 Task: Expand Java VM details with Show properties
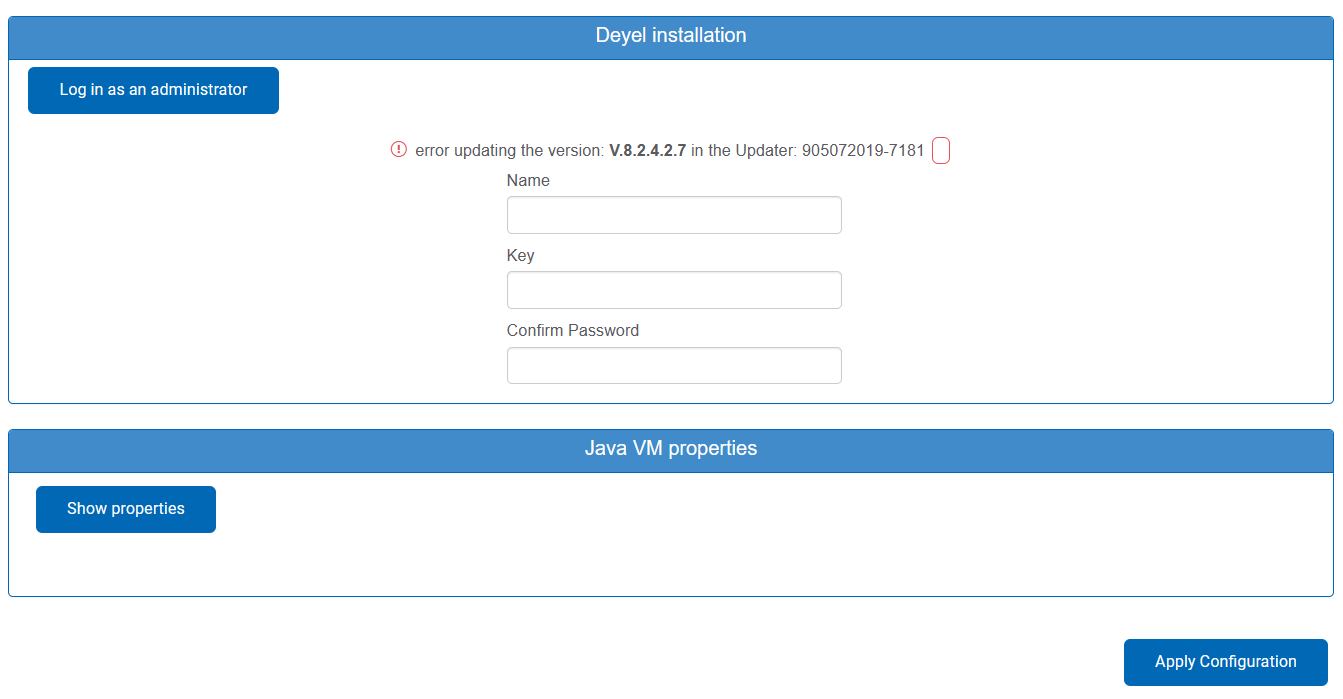[126, 509]
